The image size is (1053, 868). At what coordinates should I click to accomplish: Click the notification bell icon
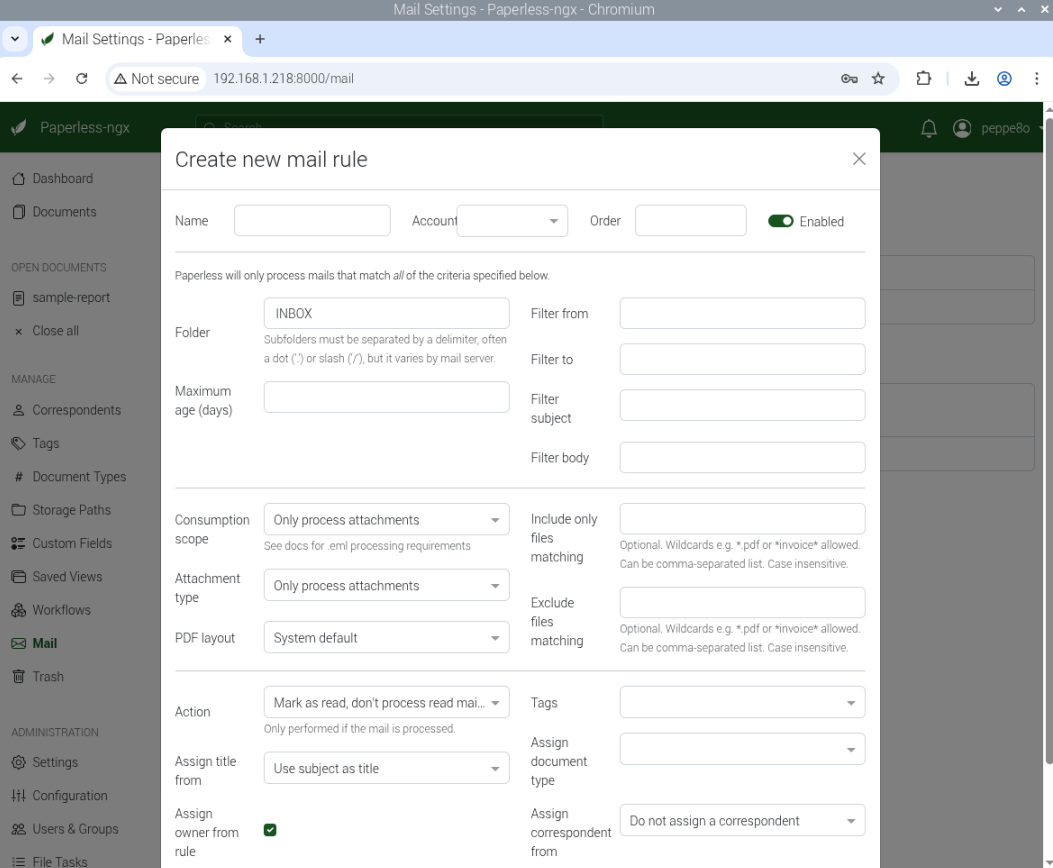point(928,128)
